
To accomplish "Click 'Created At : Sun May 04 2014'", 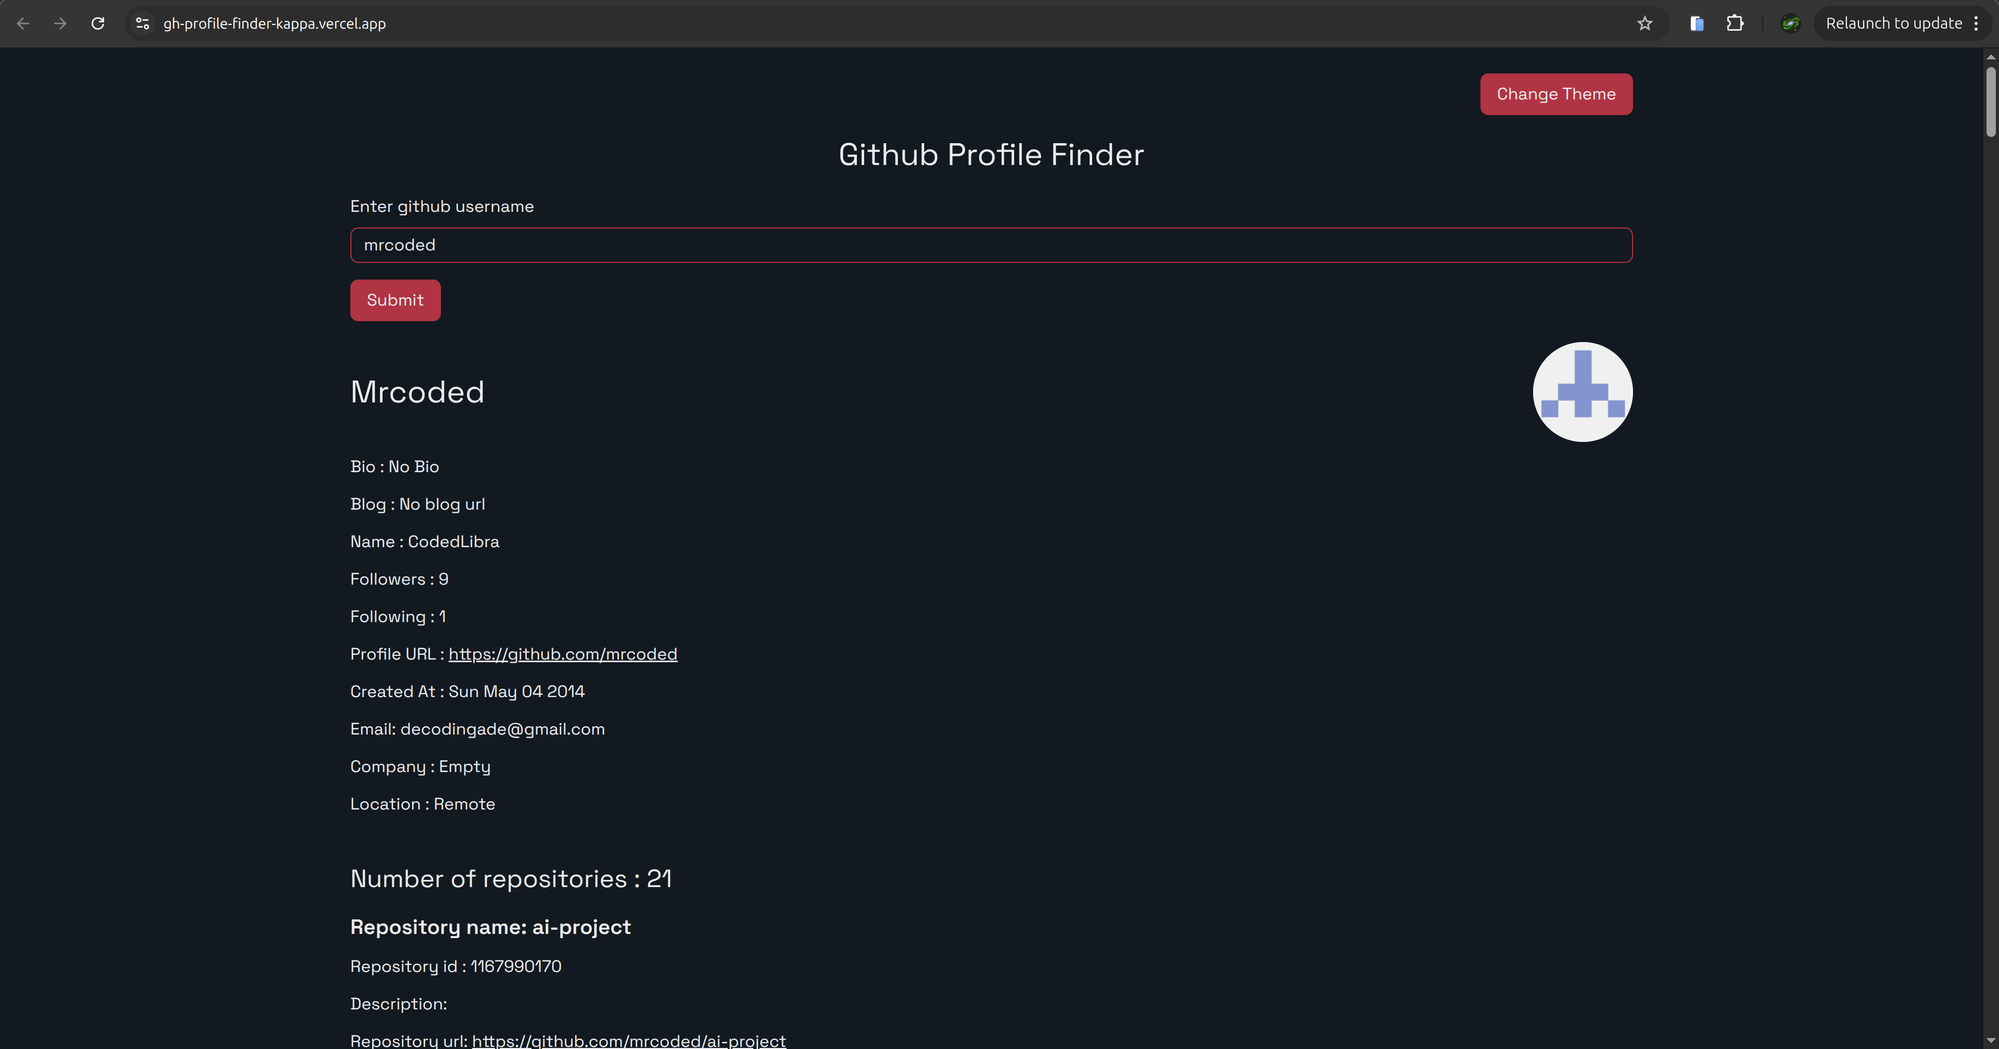I will (467, 692).
